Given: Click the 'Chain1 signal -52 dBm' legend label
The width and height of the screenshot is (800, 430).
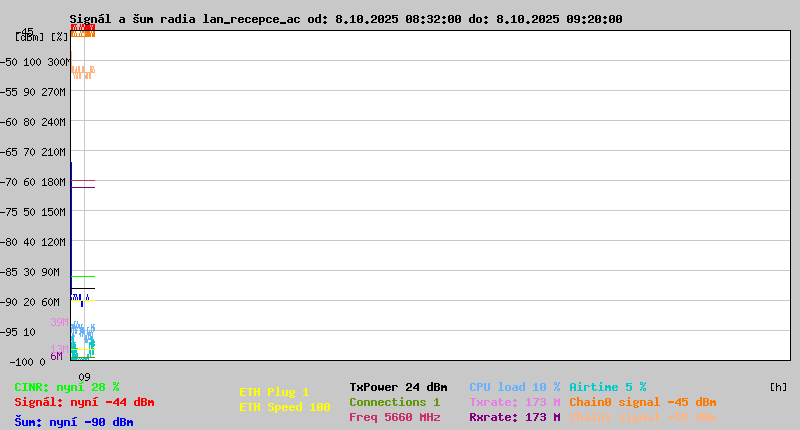Looking at the screenshot, I should click(643, 417).
